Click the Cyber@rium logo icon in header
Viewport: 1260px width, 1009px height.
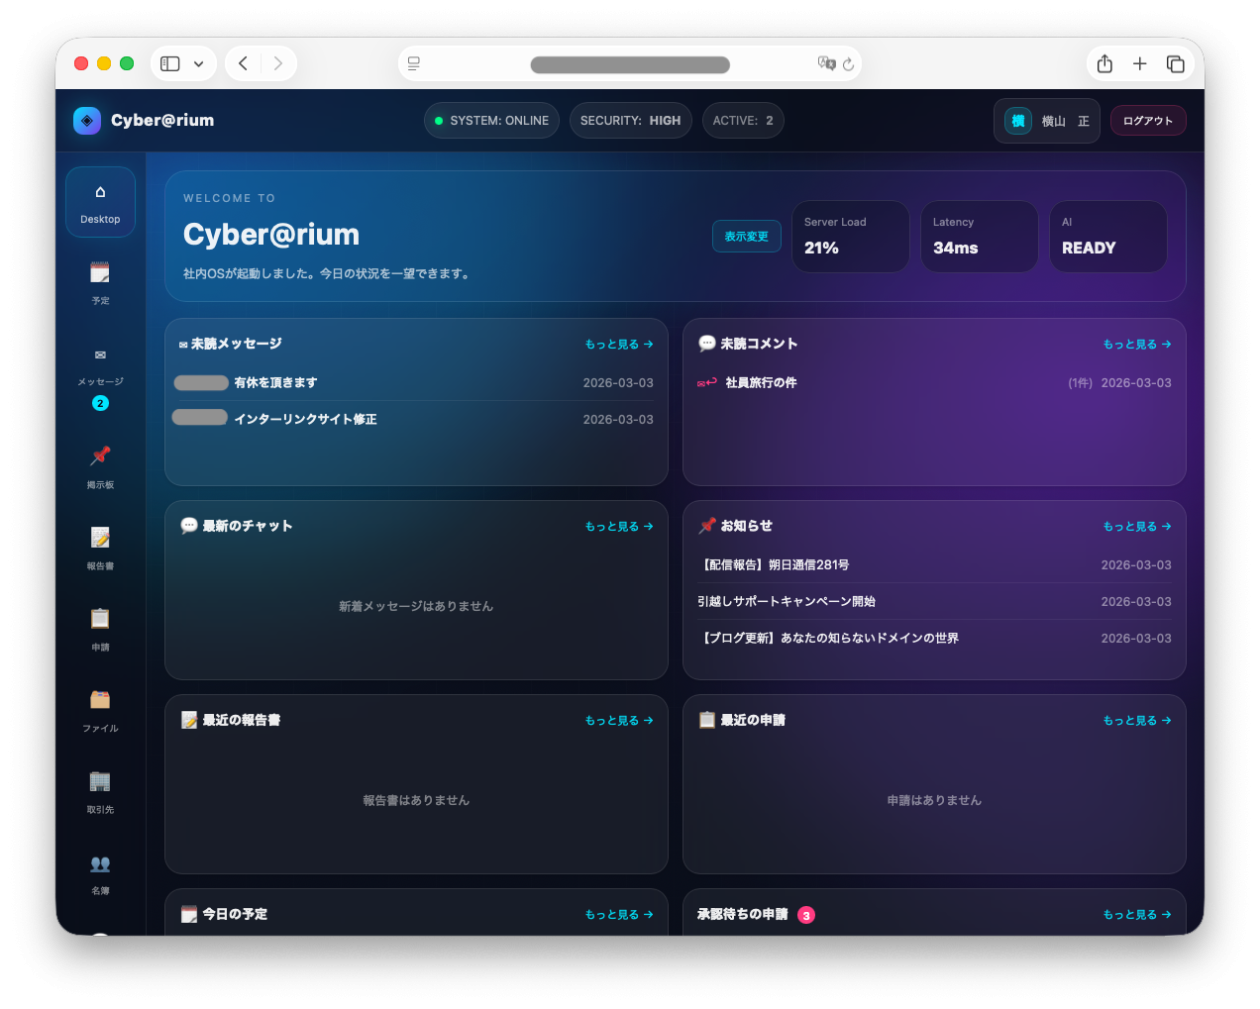click(x=87, y=121)
